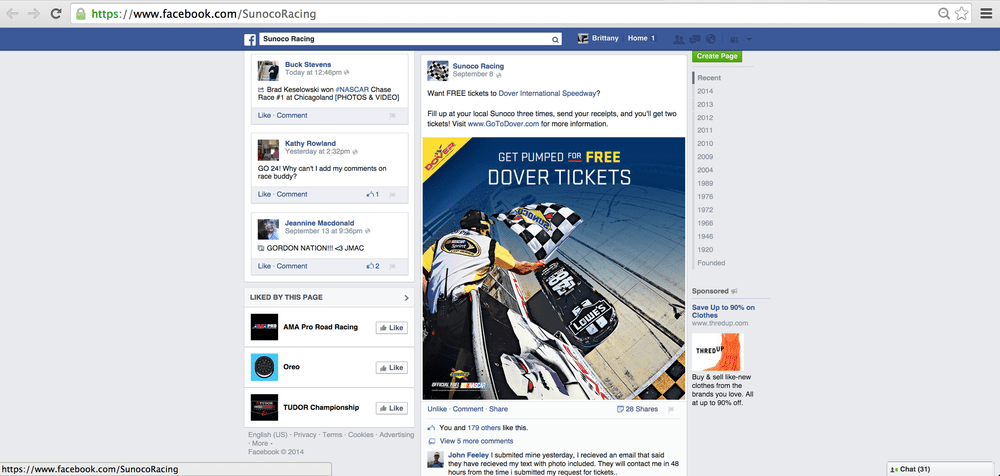Flag Jeannine Macdonald's post

point(392,267)
